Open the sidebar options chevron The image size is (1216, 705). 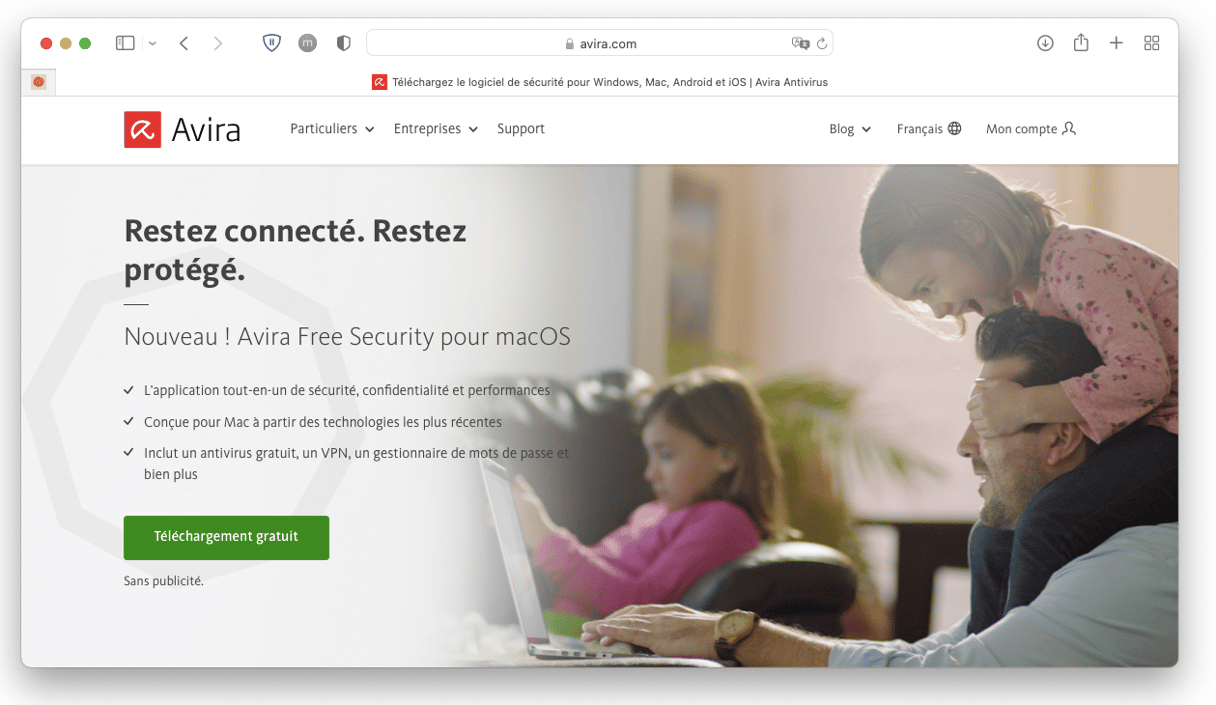pyautogui.click(x=152, y=44)
